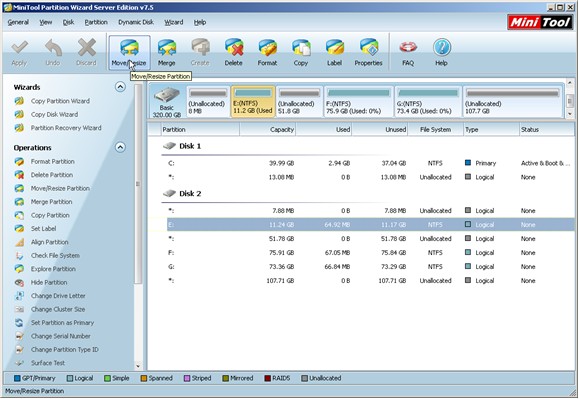Click Surface Test icon in sidebar
This screenshot has height=399, width=579.
19,363
